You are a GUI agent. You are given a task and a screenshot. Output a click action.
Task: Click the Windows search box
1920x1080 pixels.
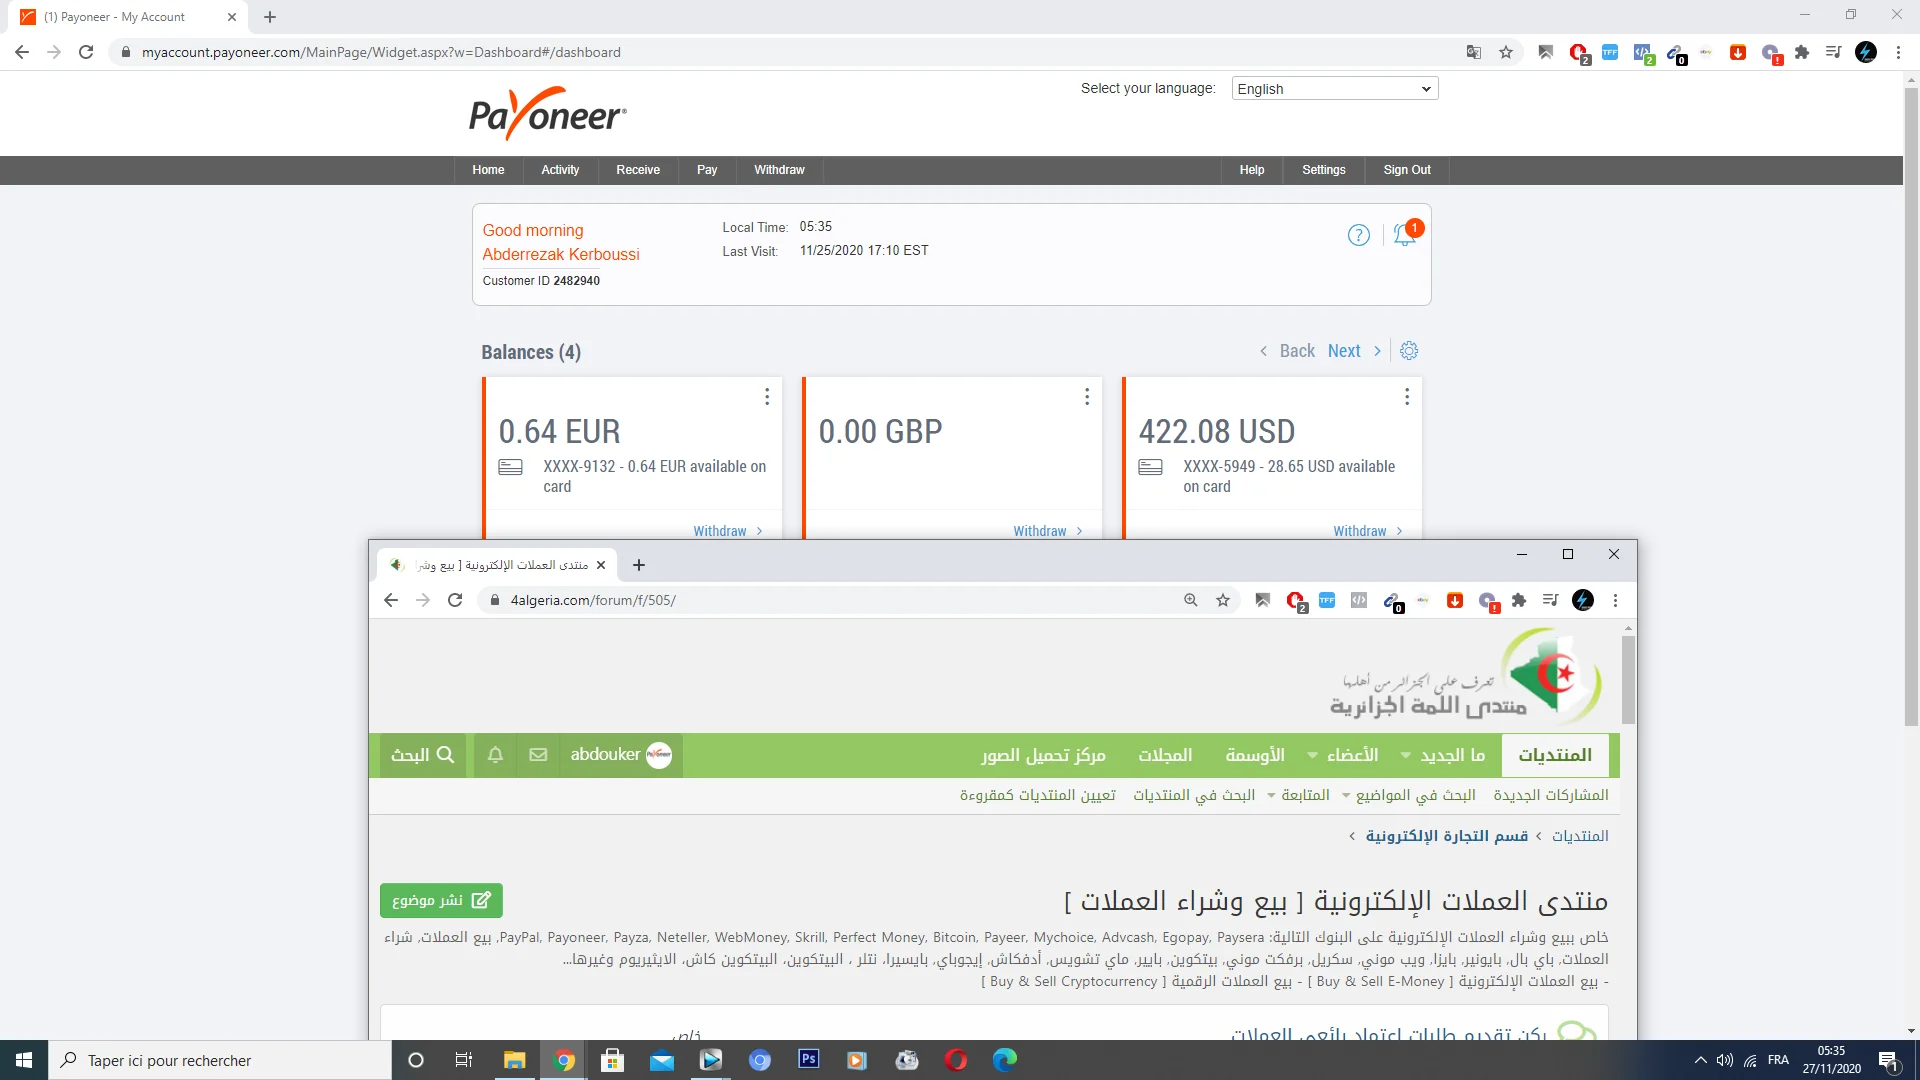click(220, 1060)
